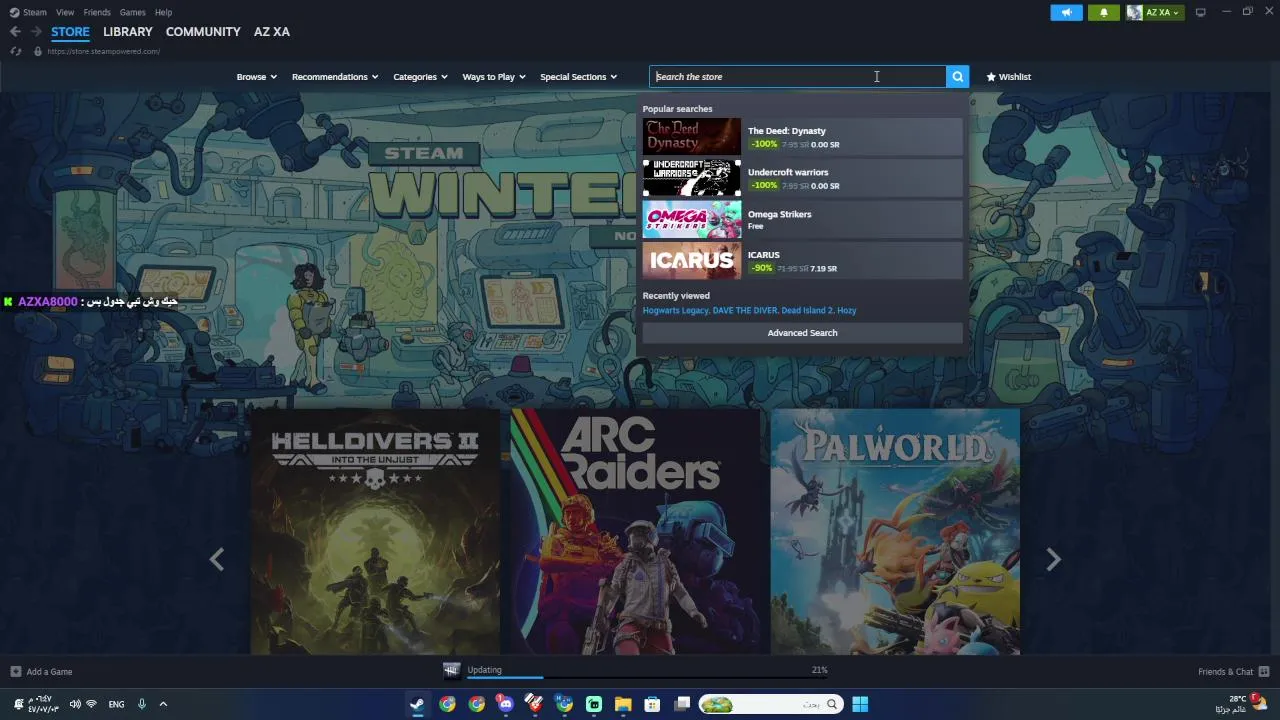This screenshot has height=720, width=1280.
Task: Select the Undercroft warriors search result
Action: click(802, 178)
